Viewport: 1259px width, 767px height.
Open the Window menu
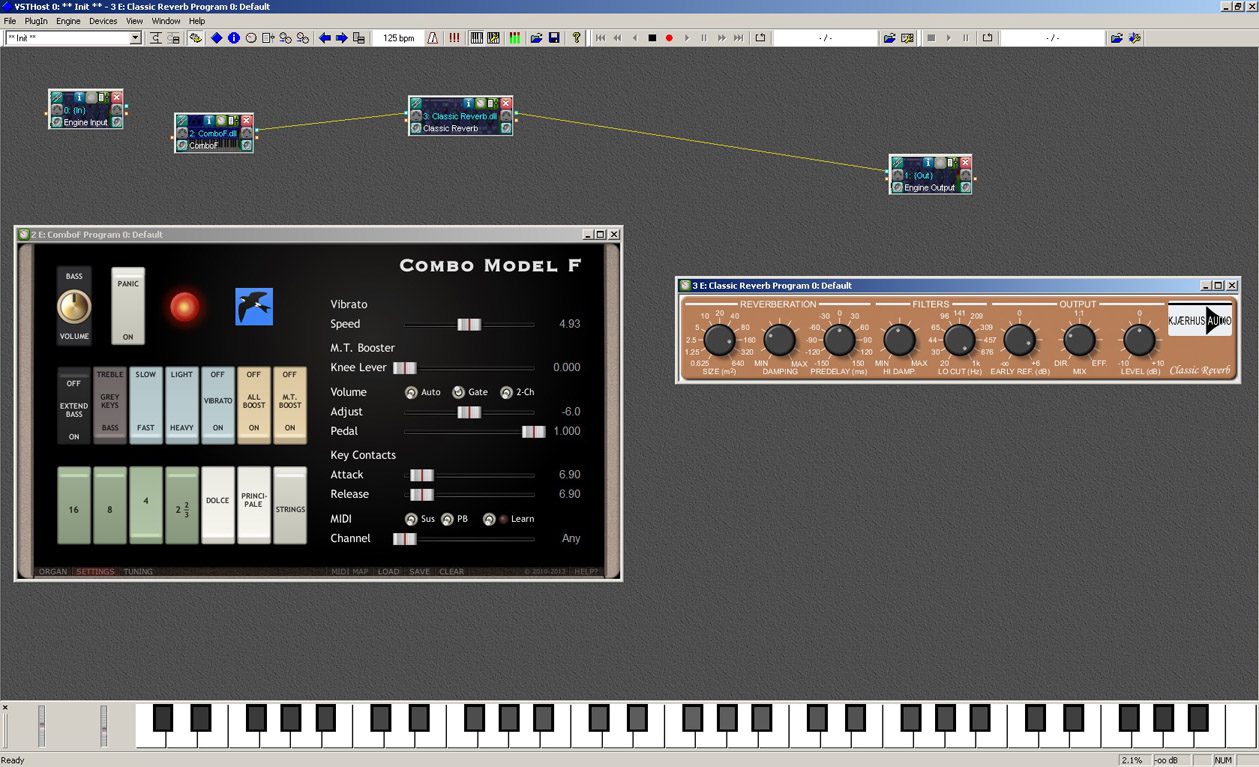(x=166, y=21)
